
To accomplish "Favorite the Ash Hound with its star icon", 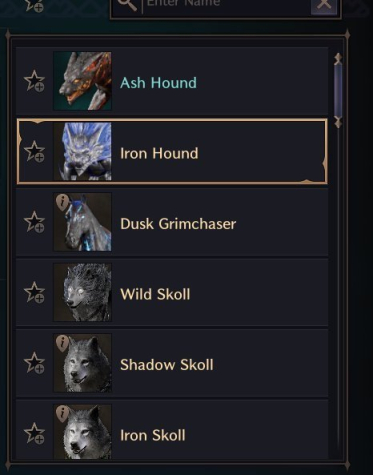I will (34, 81).
